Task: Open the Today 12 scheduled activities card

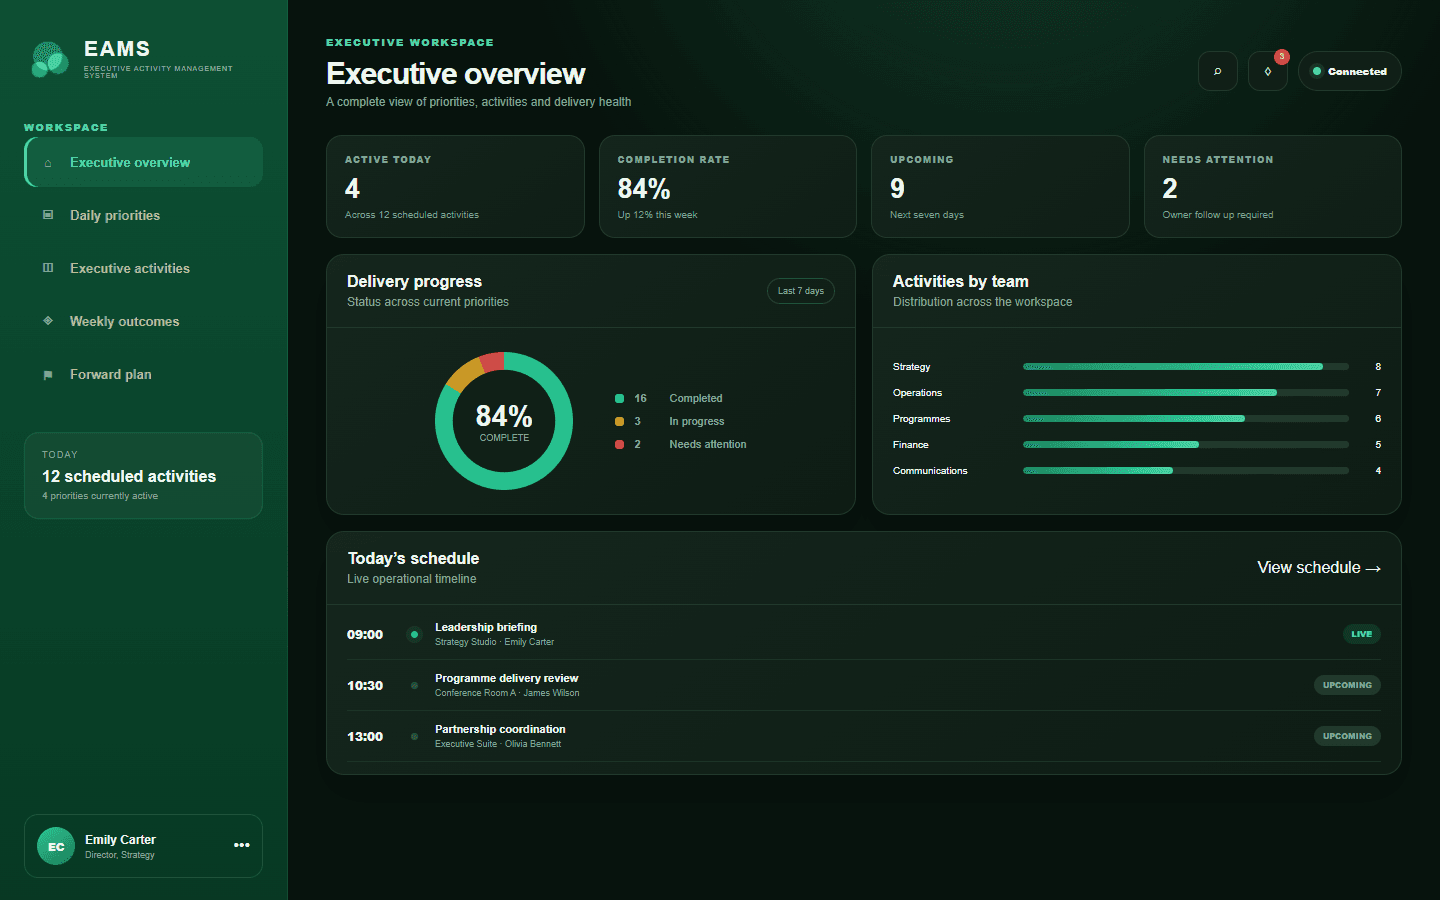Action: click(143, 475)
